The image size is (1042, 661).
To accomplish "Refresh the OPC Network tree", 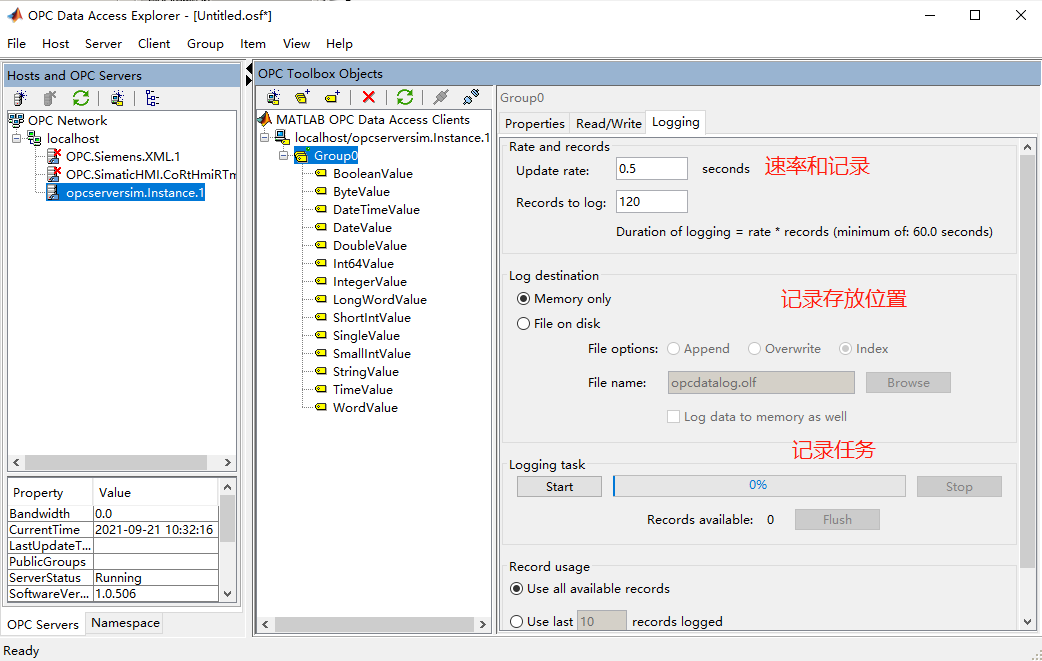I will tap(80, 97).
